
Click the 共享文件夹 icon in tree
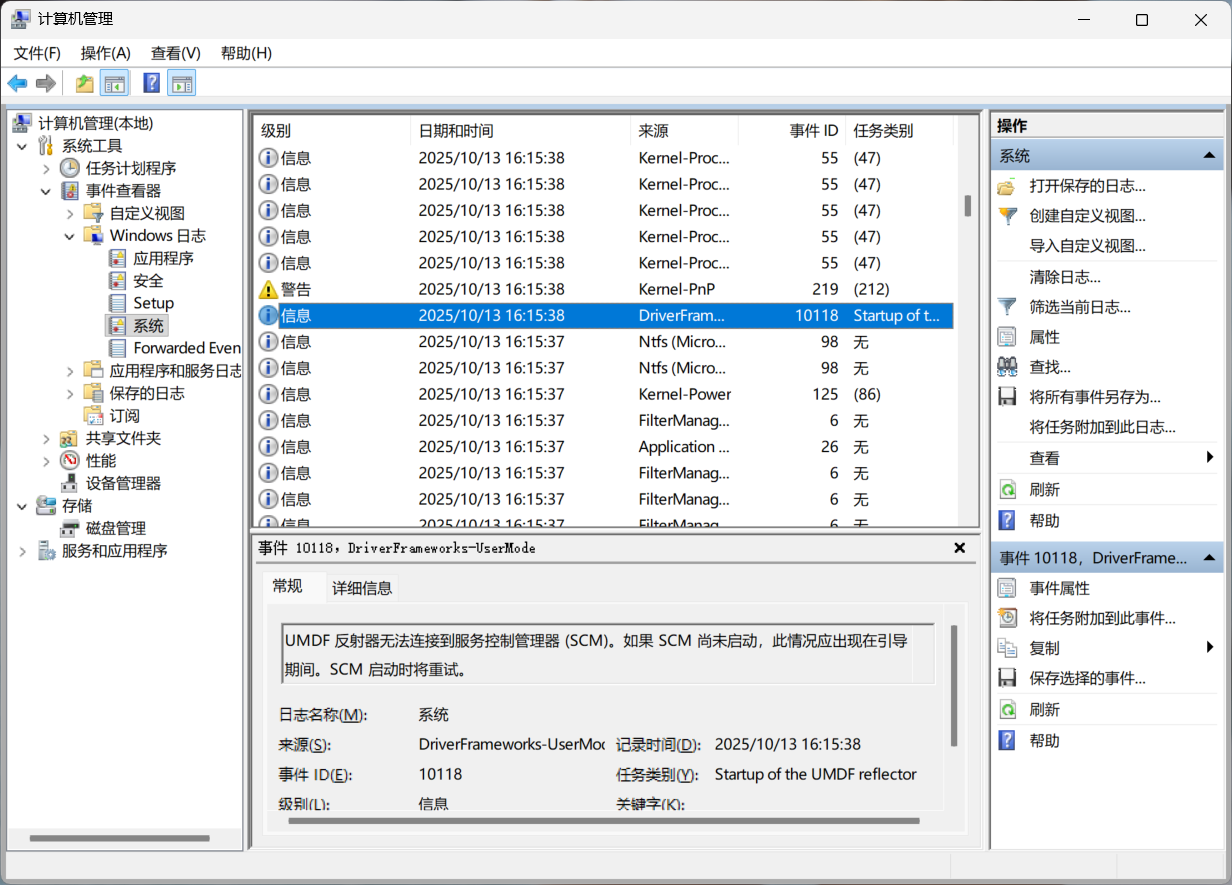pos(70,438)
